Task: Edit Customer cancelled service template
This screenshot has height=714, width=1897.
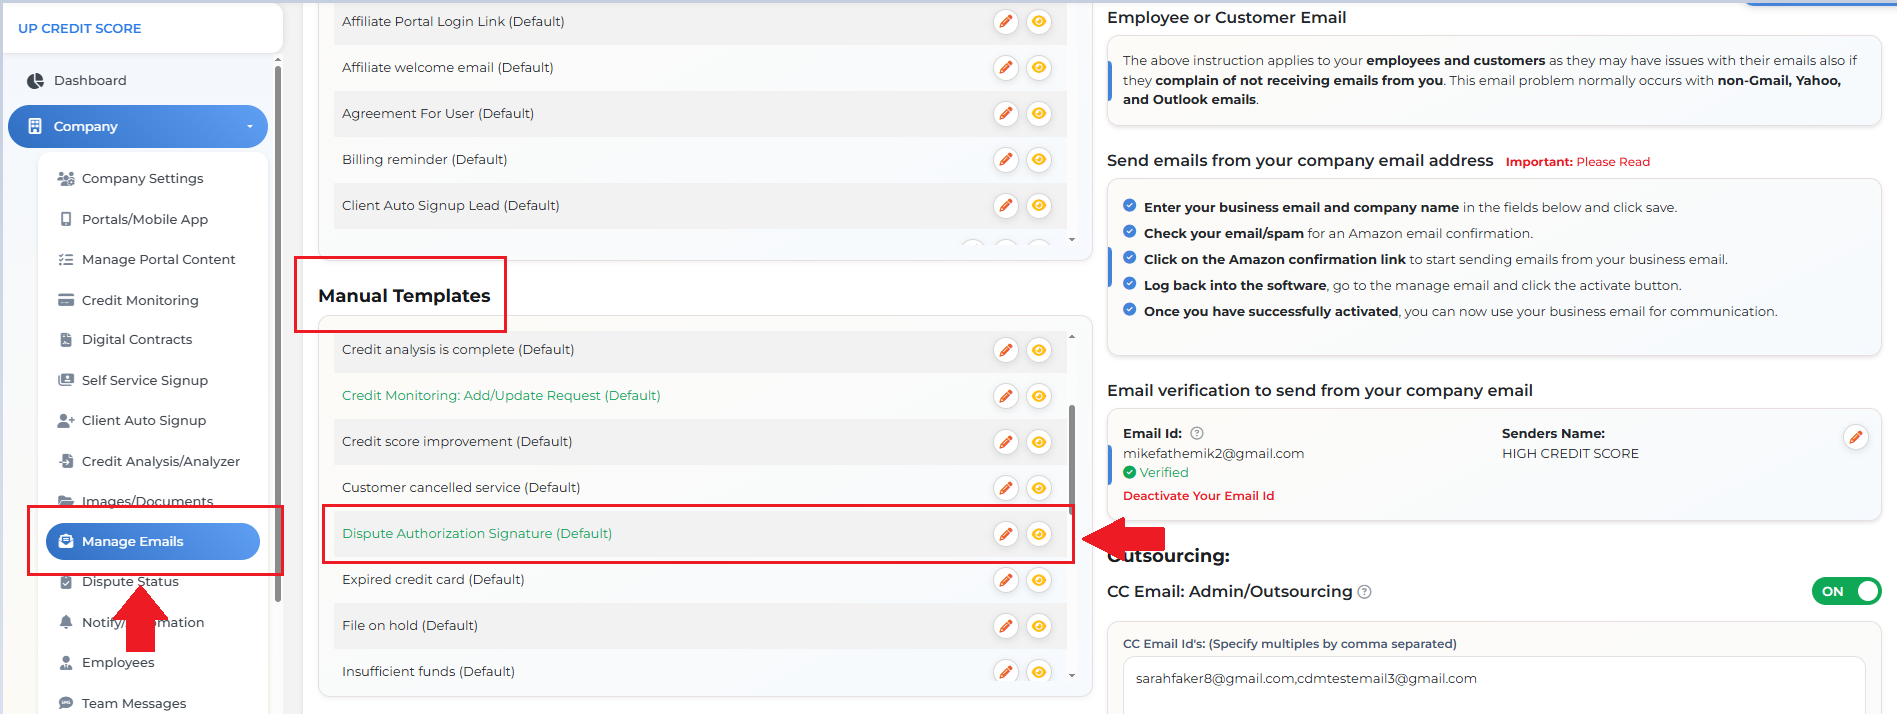Action: (x=1006, y=487)
